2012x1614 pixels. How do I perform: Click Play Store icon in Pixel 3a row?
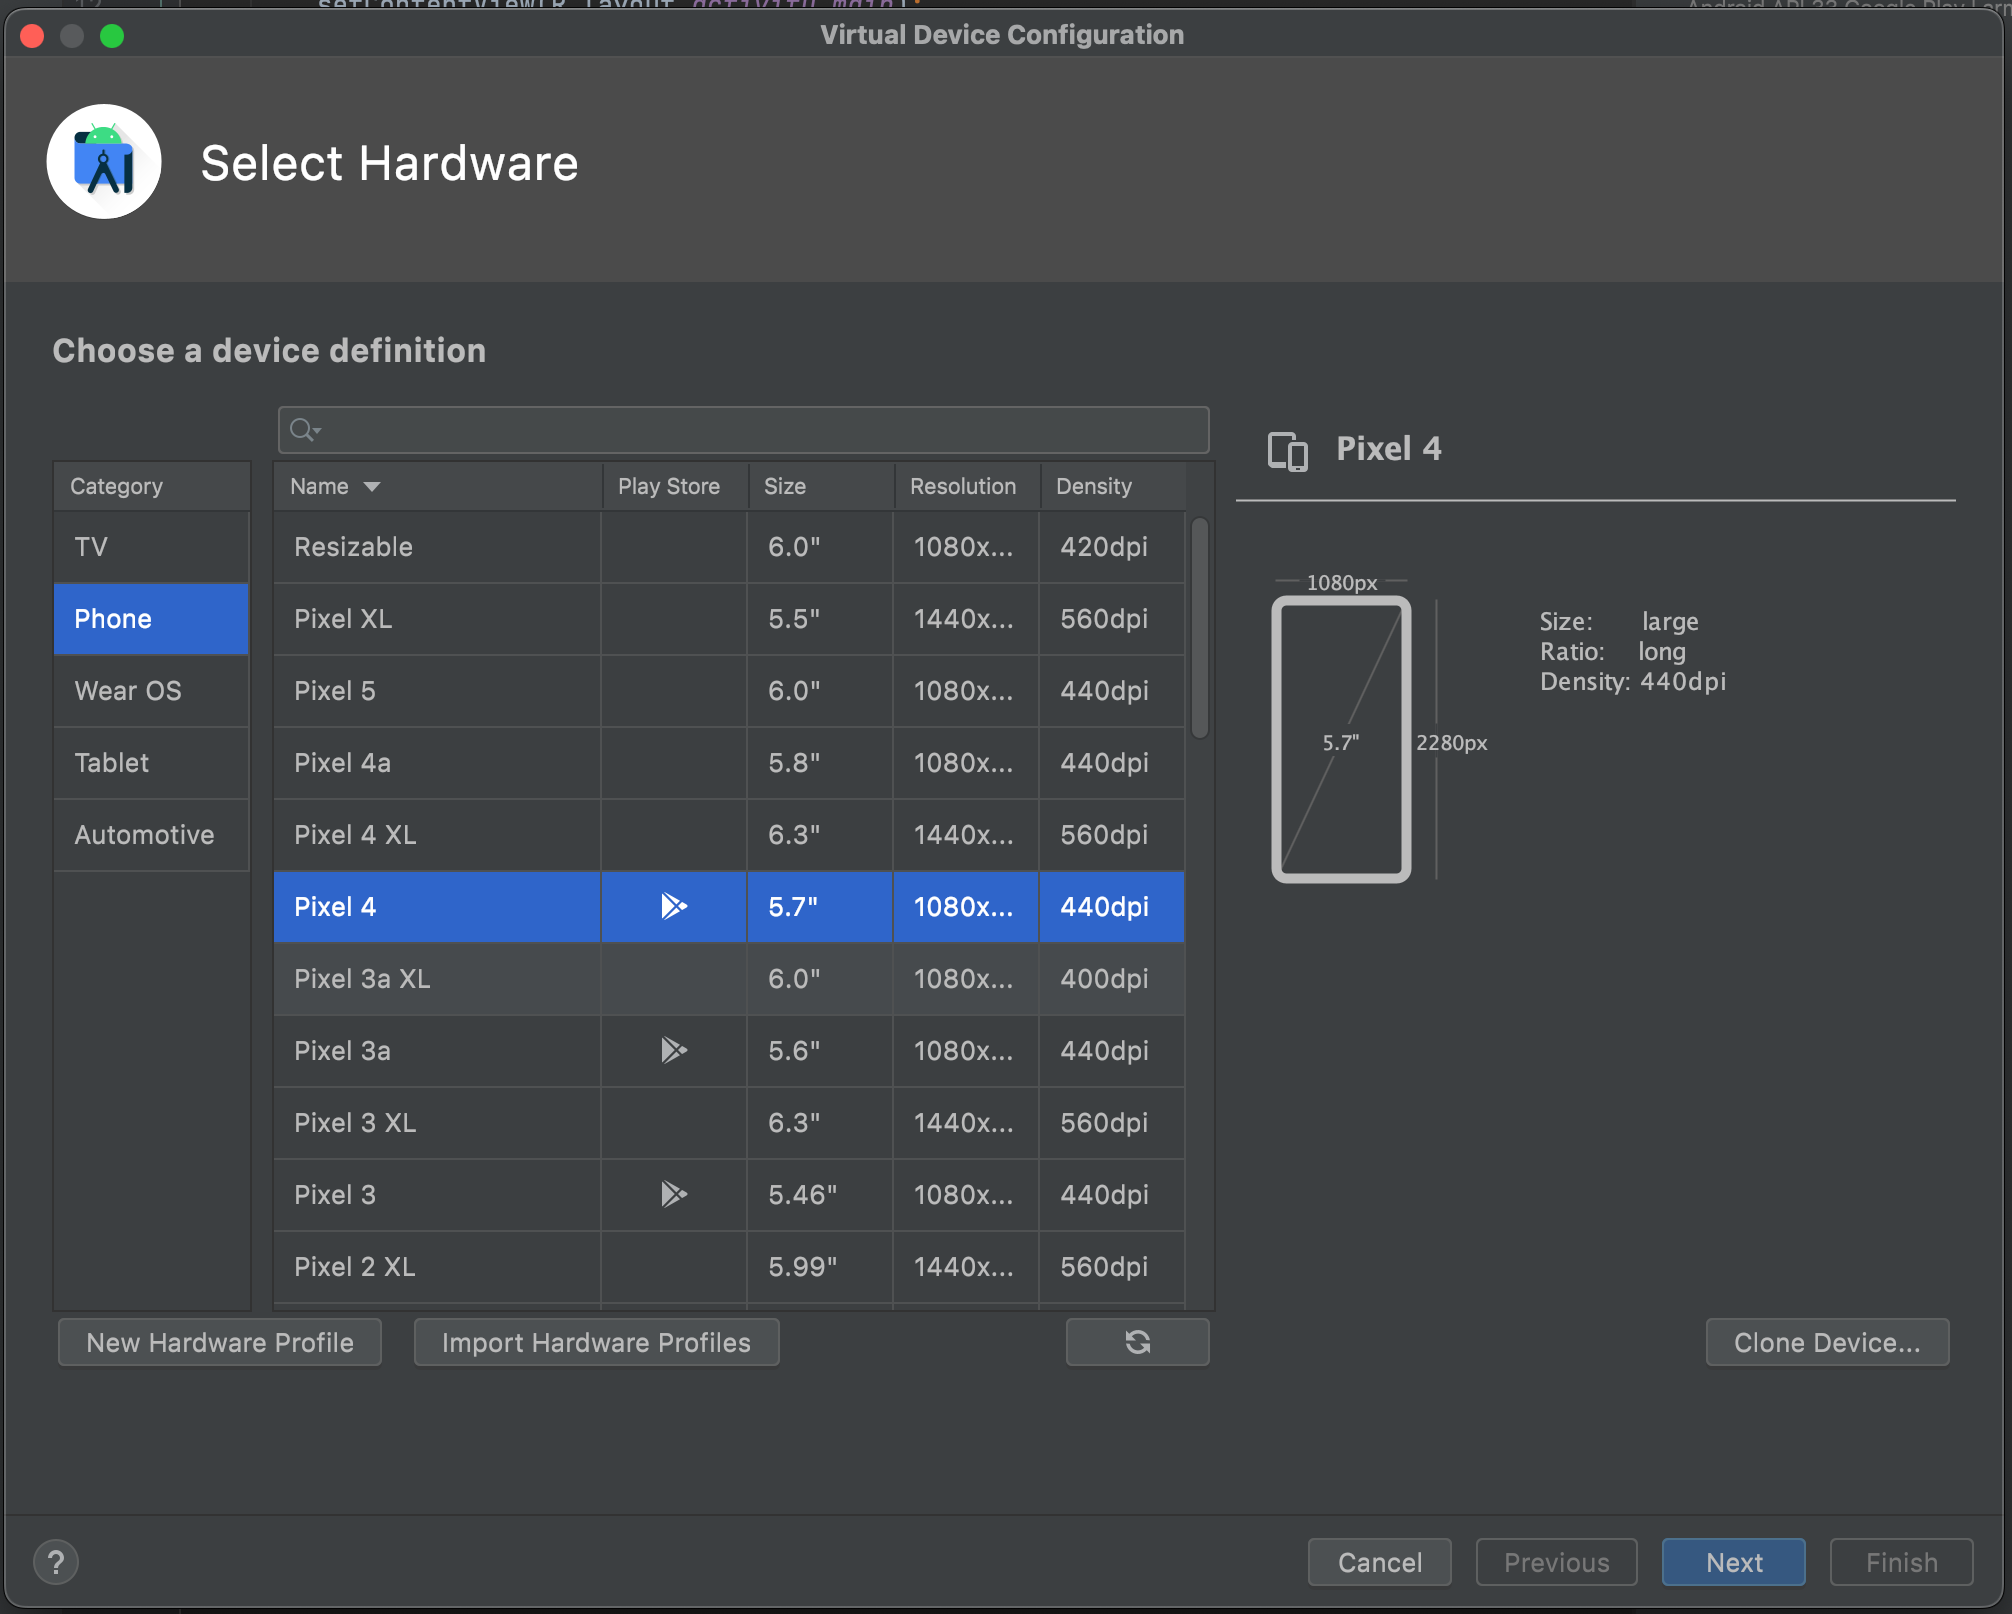coord(673,1050)
